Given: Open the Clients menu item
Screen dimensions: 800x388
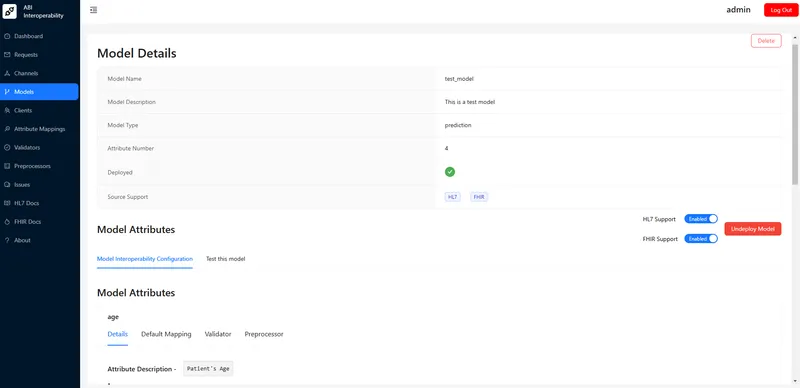Looking at the screenshot, I should 39,110.
